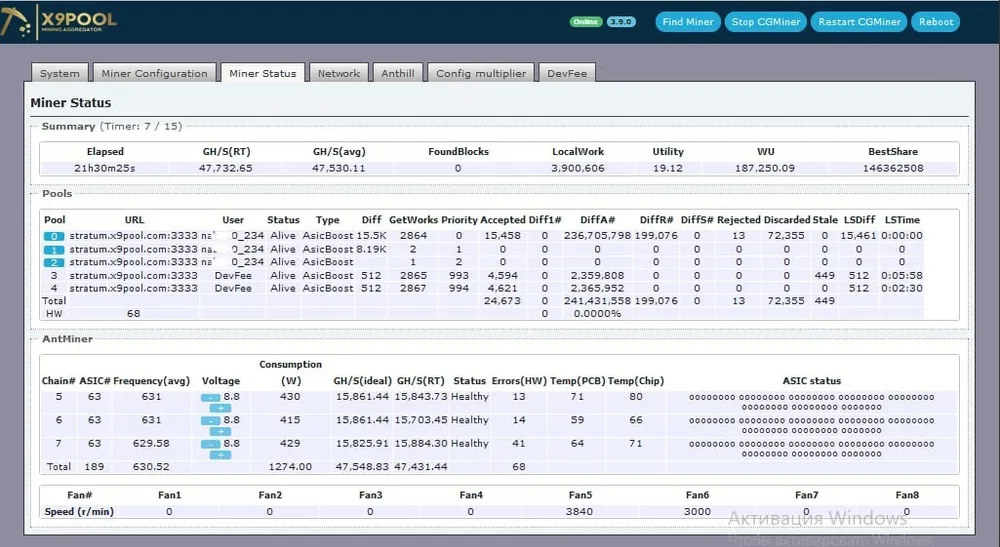Click LocalWork value 3,900,606
The width and height of the screenshot is (1000, 547).
[578, 168]
